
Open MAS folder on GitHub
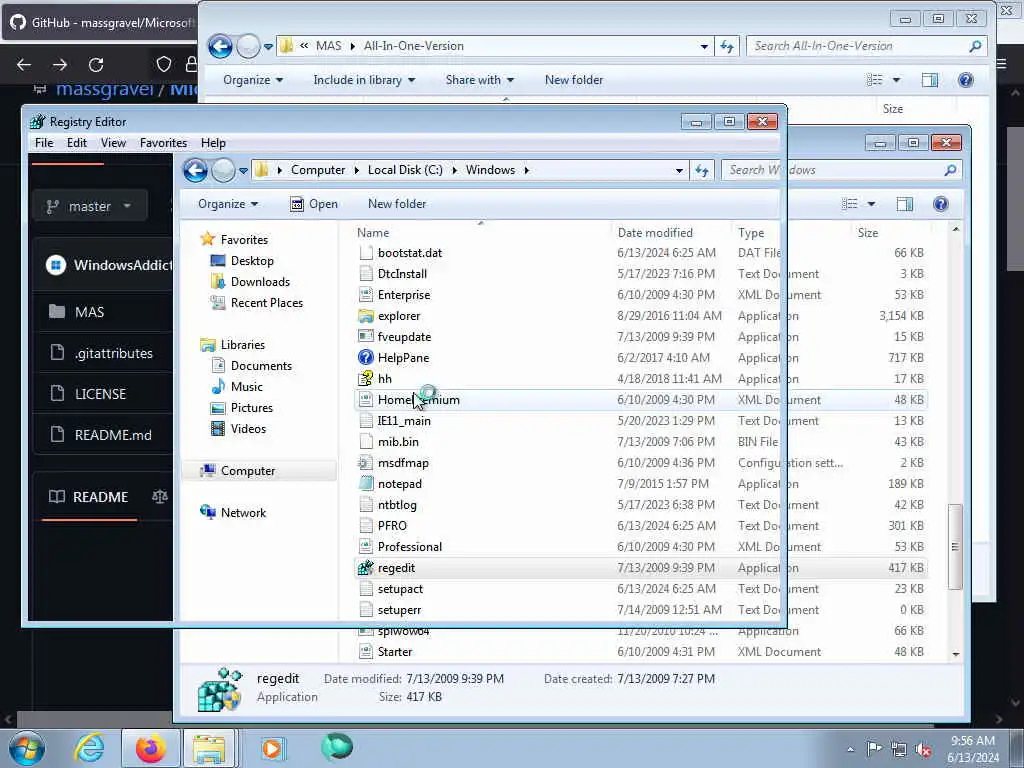89,312
